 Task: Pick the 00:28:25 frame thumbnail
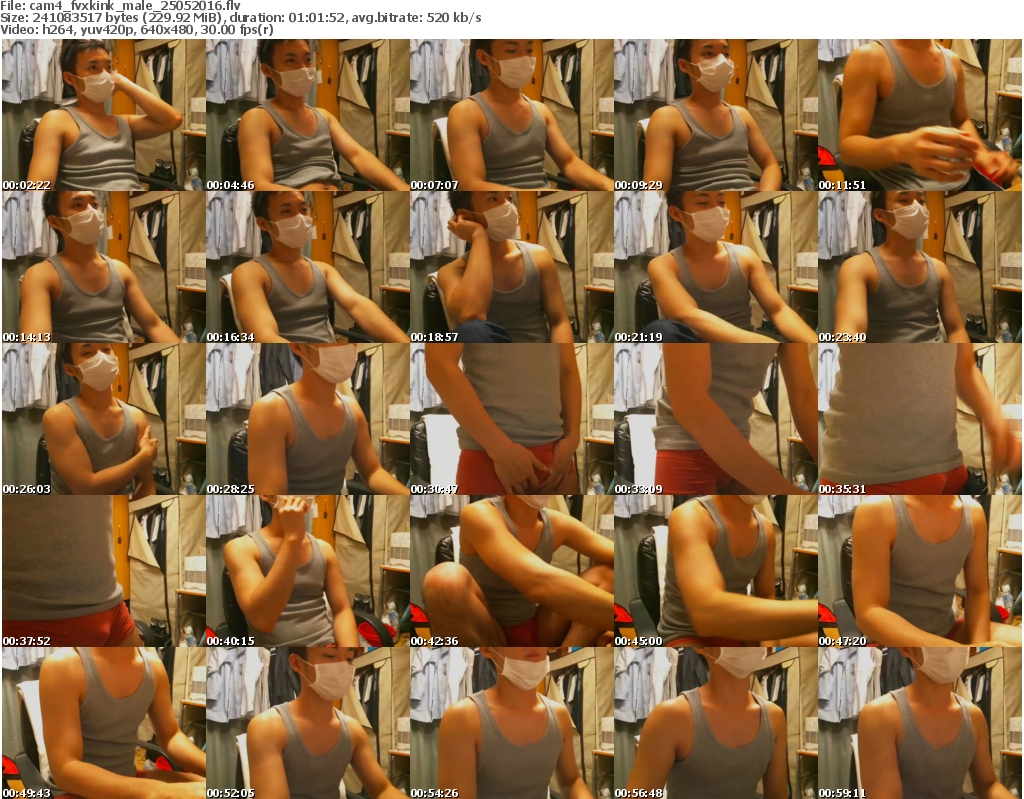click(x=308, y=419)
